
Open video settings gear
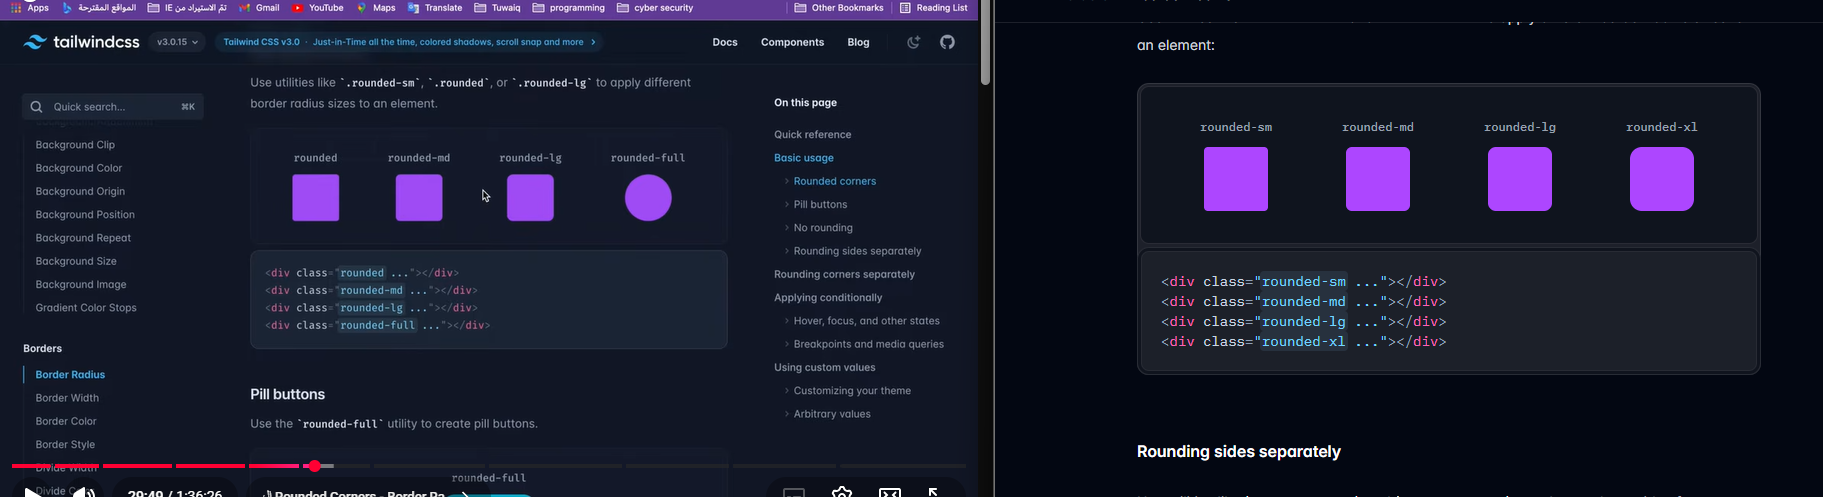click(842, 491)
